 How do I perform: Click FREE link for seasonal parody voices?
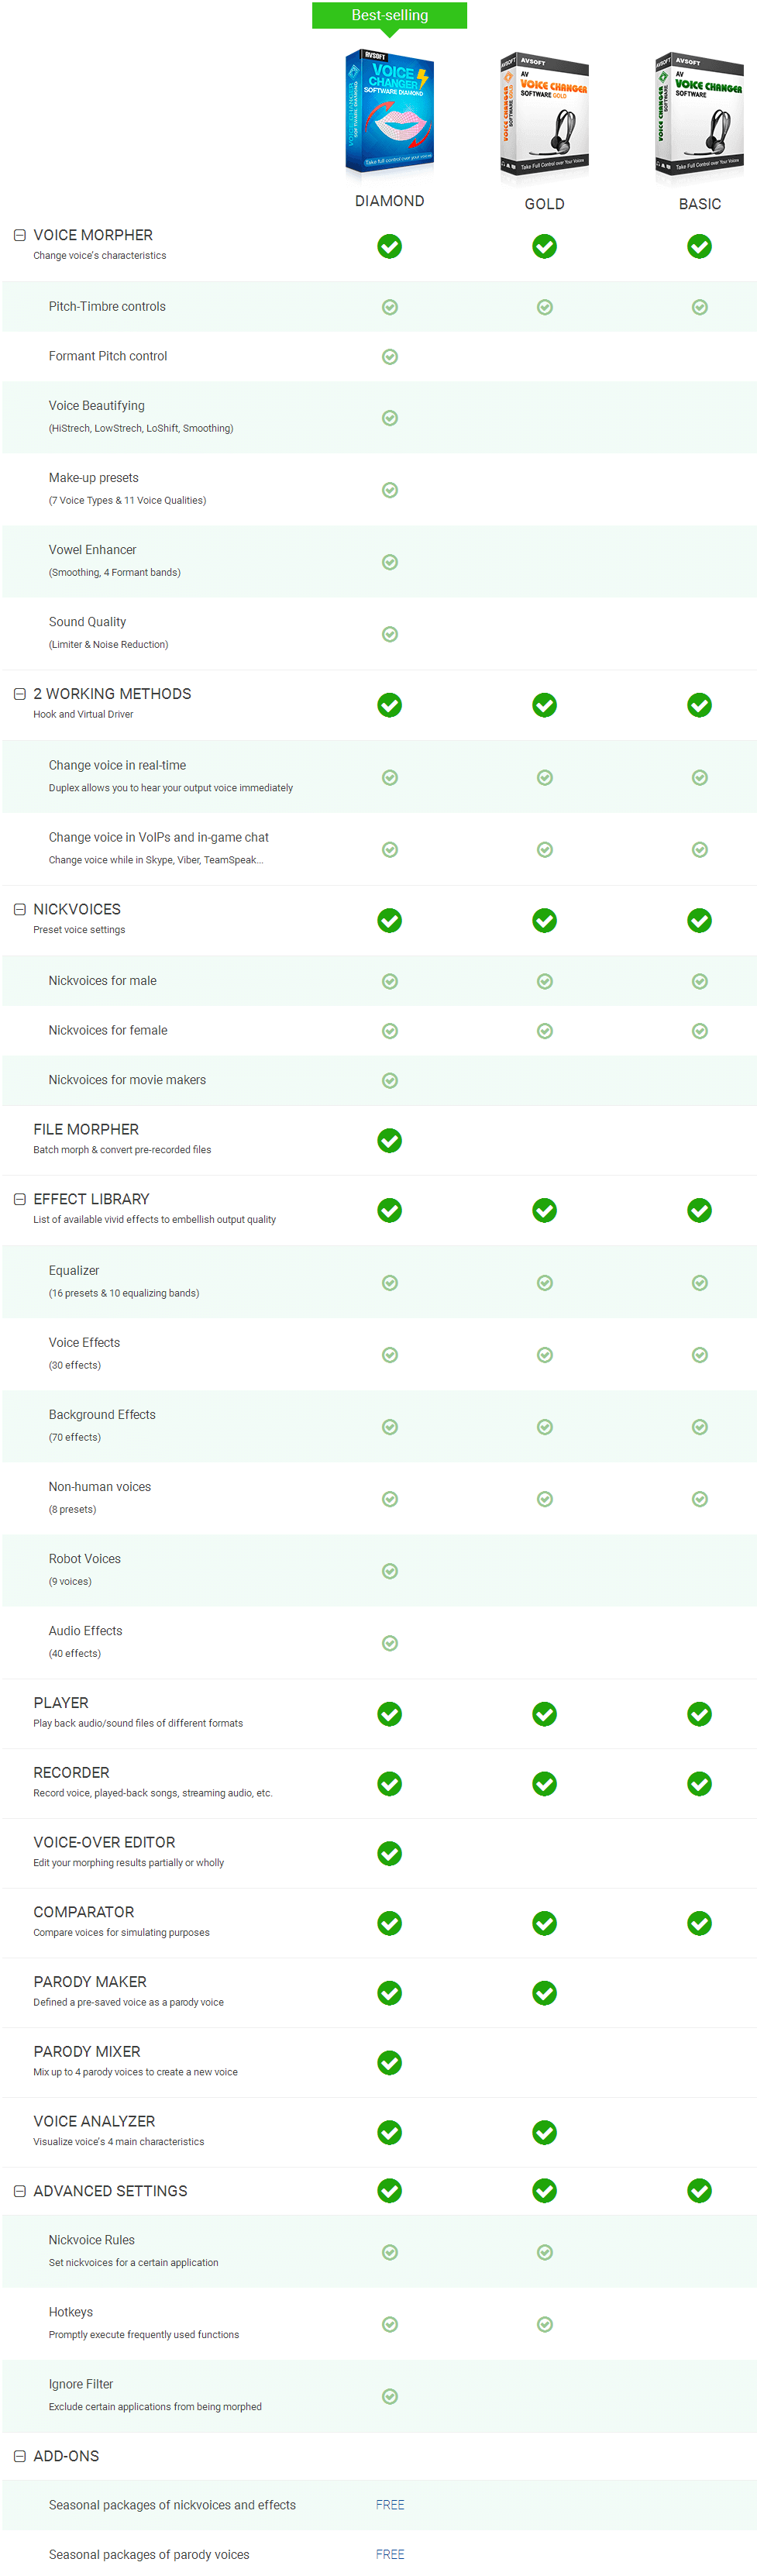tap(390, 2554)
